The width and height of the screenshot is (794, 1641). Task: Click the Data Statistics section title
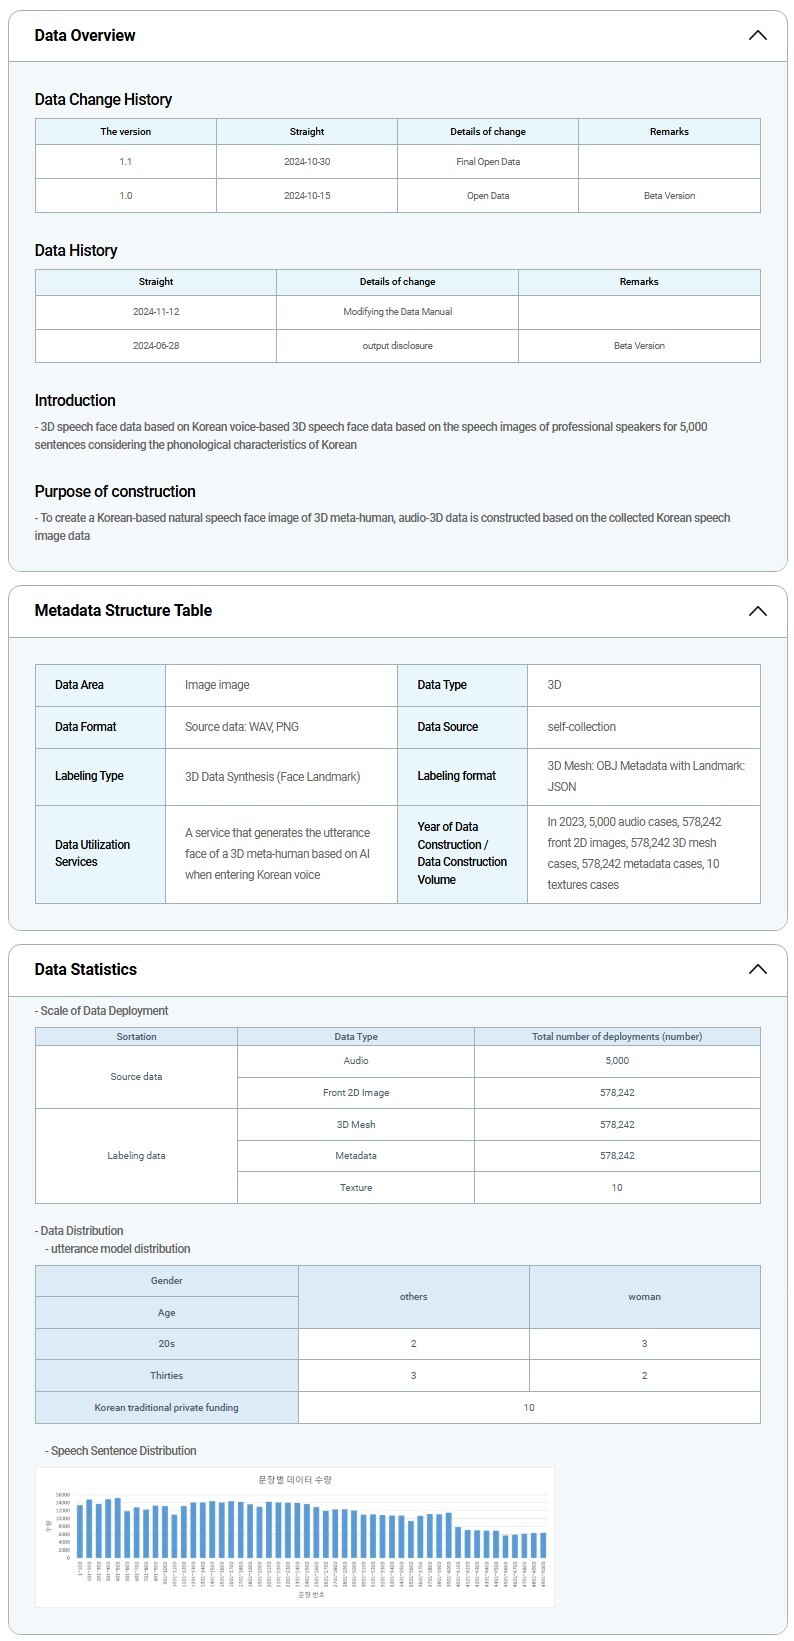(x=86, y=969)
